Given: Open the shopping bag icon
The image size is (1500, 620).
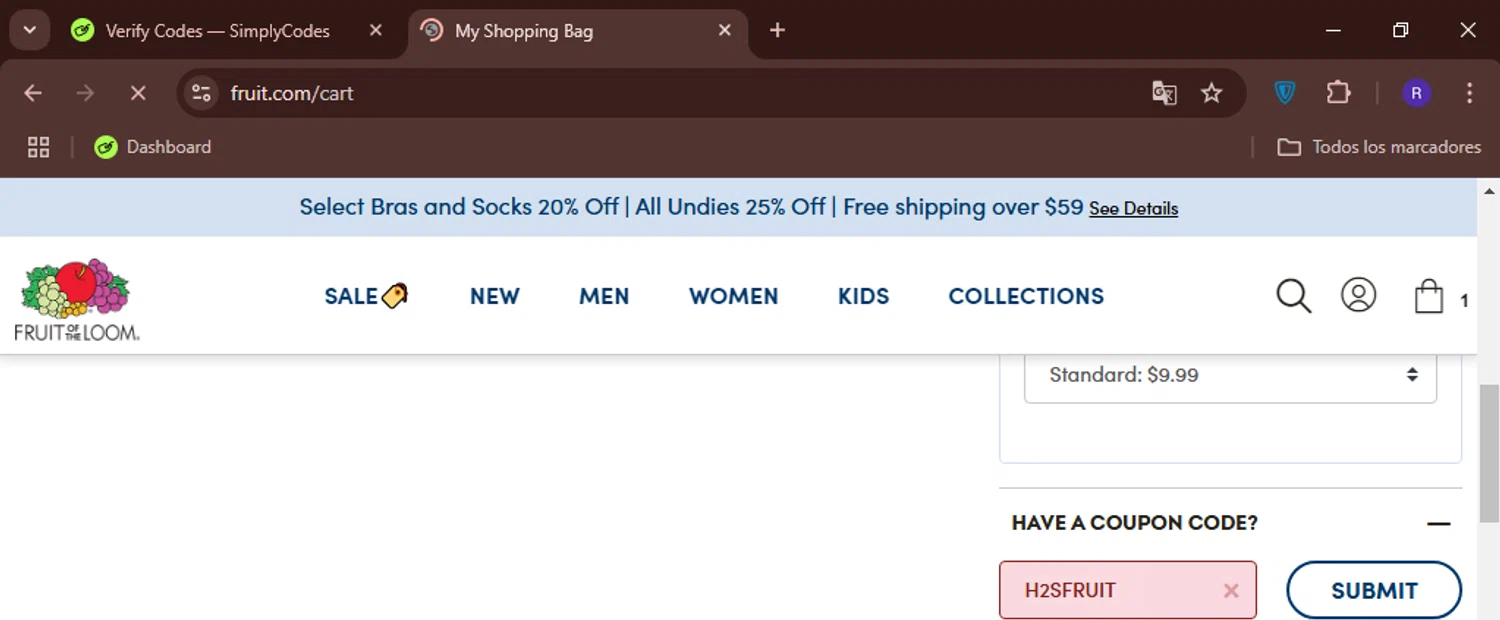Looking at the screenshot, I should point(1429,297).
